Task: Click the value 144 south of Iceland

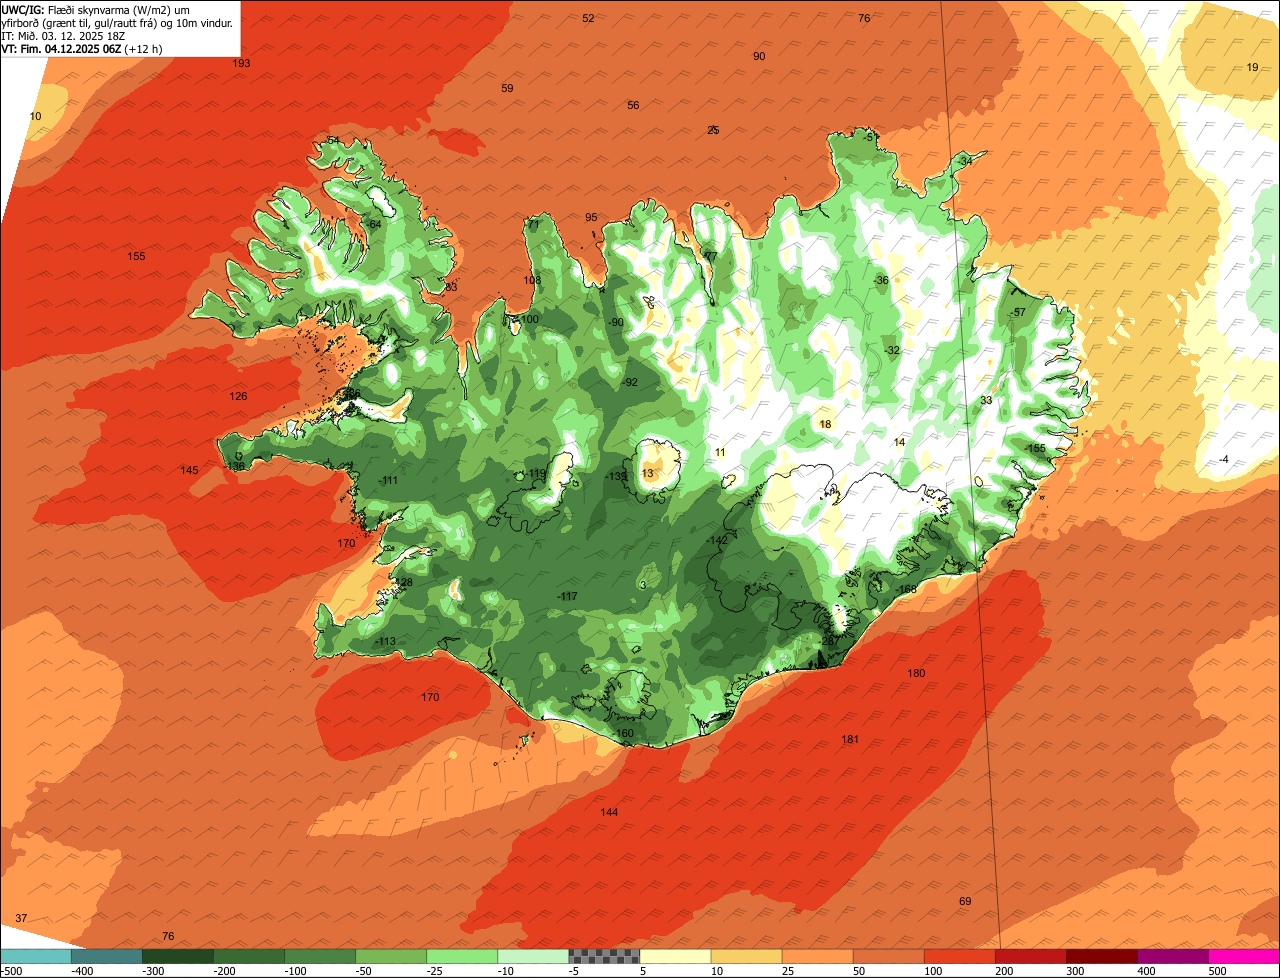Action: pos(609,812)
